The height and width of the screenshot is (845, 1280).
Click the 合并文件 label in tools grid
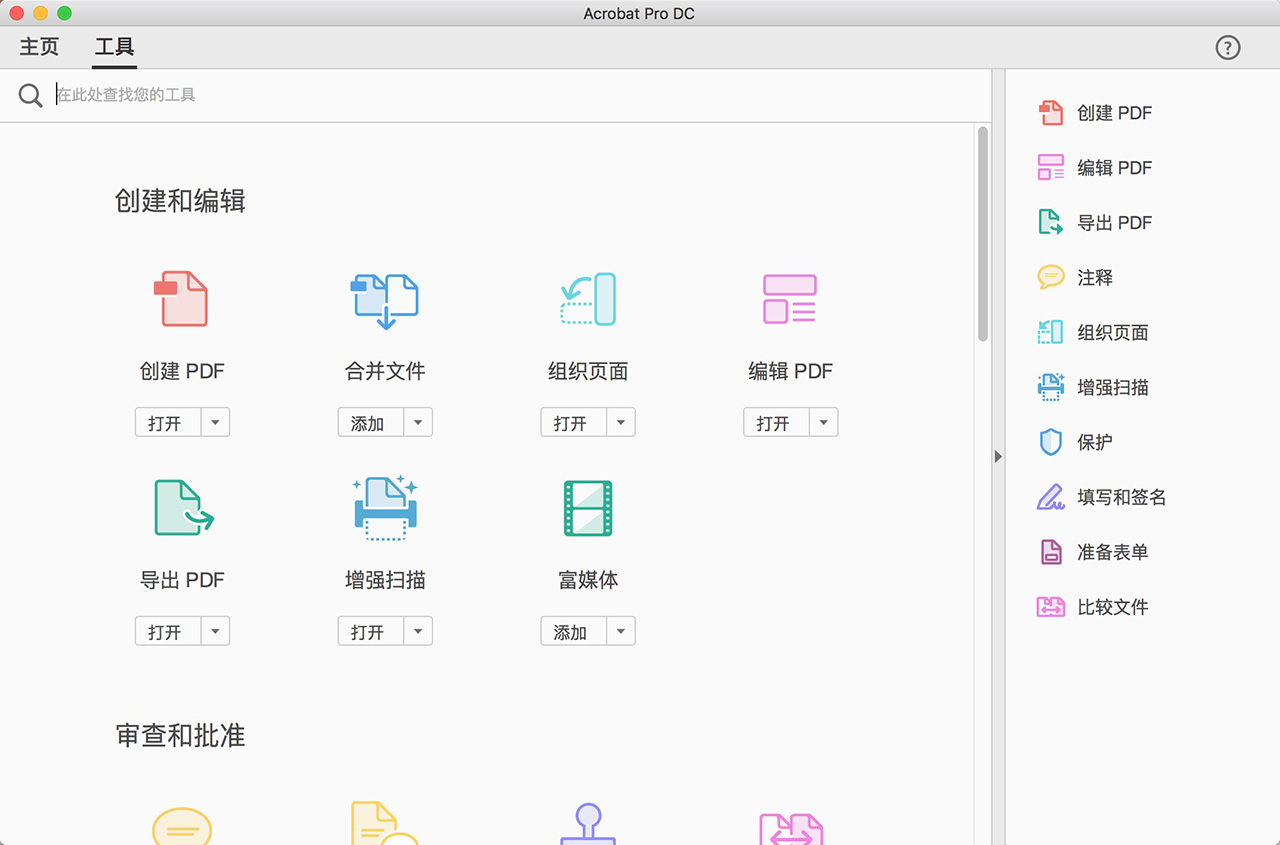tap(385, 371)
